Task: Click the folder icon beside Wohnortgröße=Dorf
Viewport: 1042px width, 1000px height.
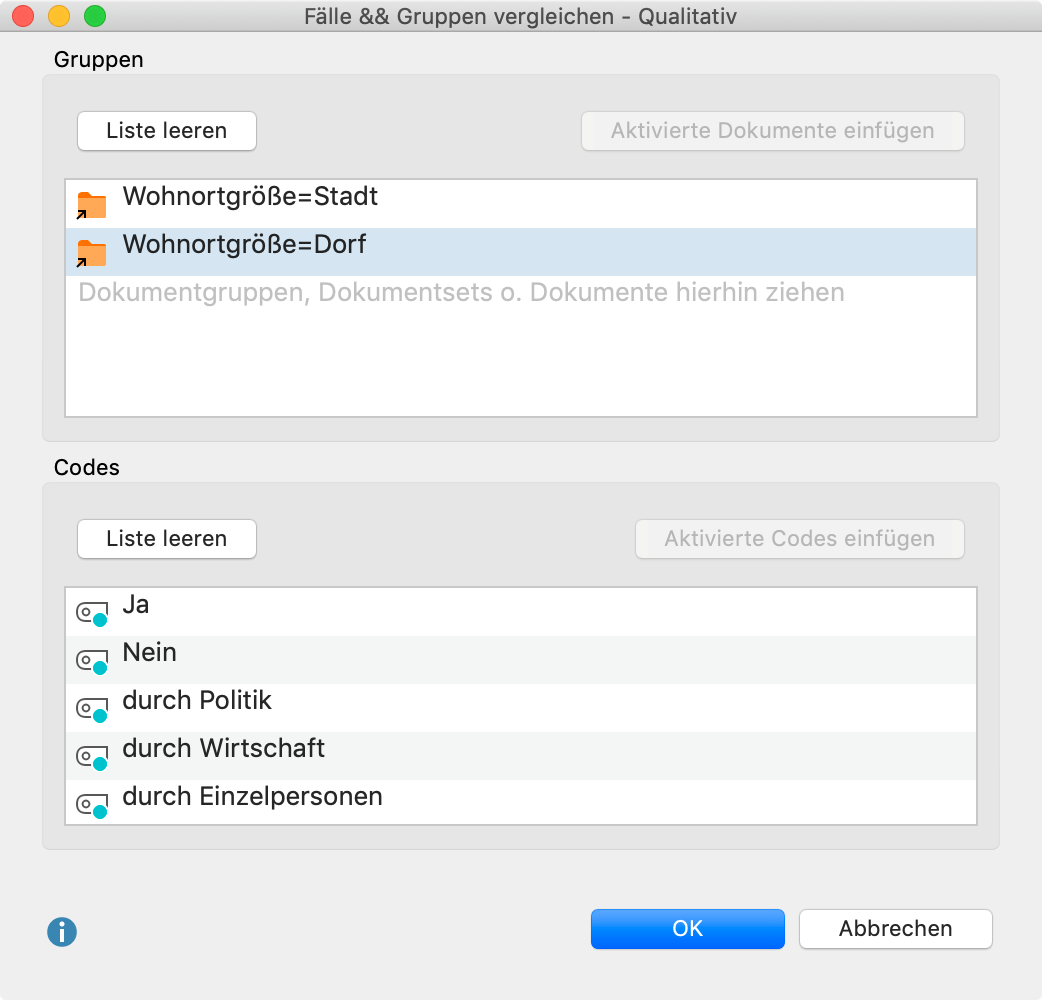Action: tap(91, 252)
